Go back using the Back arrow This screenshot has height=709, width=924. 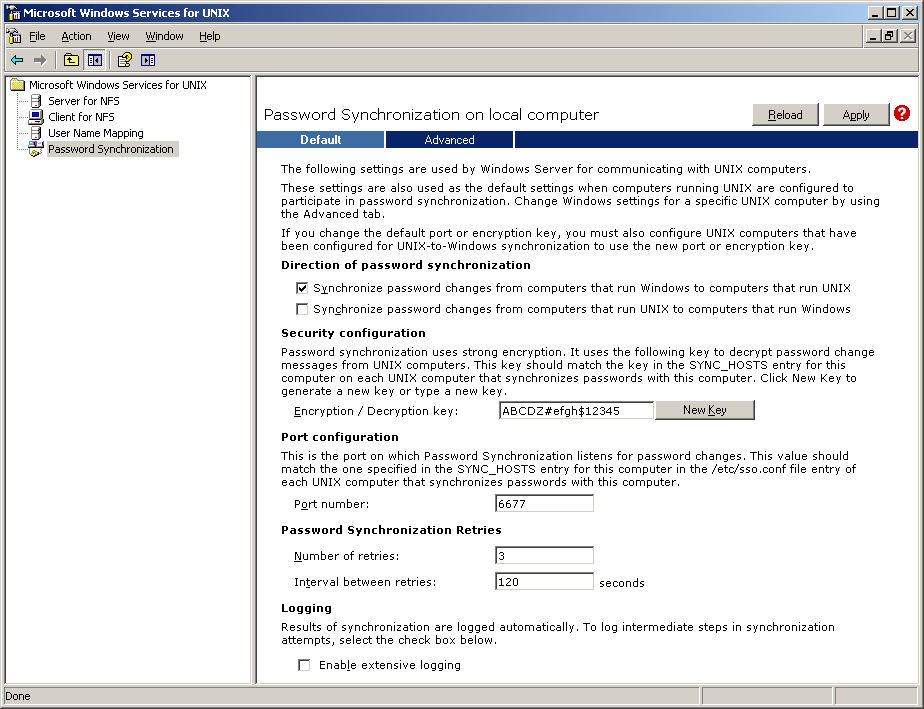click(17, 60)
